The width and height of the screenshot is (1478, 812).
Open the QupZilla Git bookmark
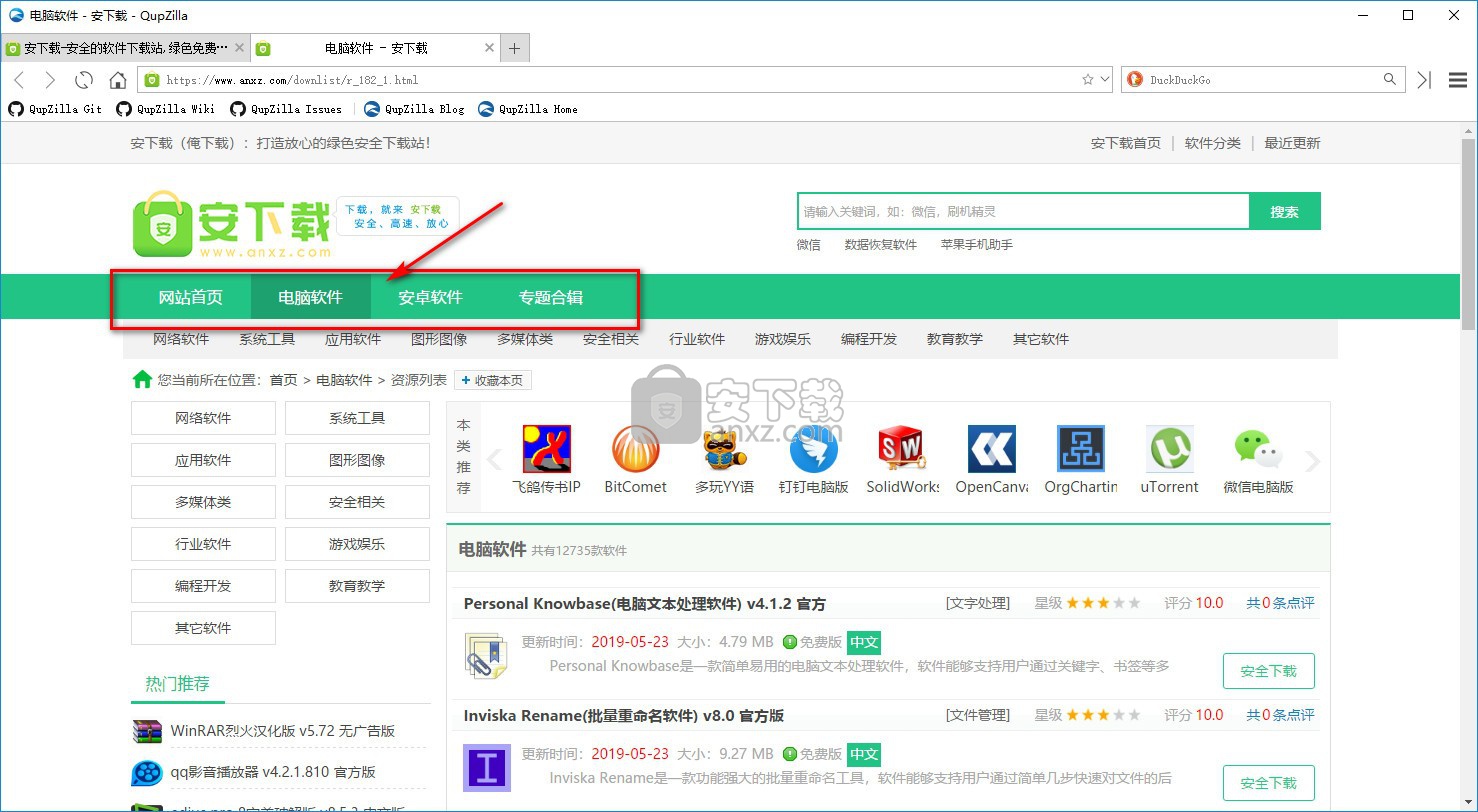(55, 109)
